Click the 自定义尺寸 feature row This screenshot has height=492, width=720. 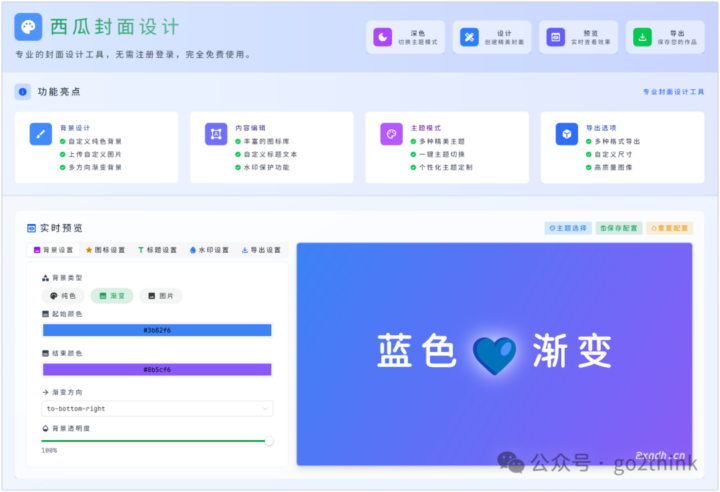tap(609, 154)
